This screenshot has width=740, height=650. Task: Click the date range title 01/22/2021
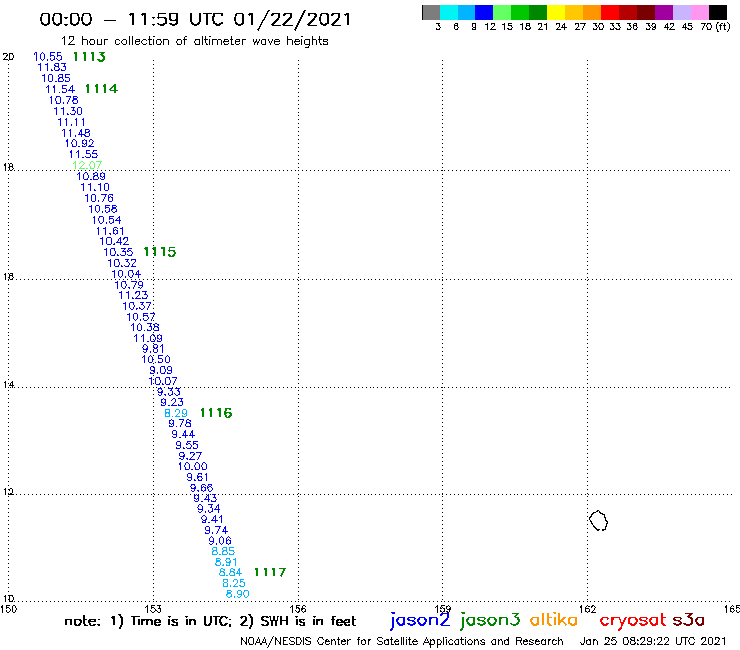(293, 20)
